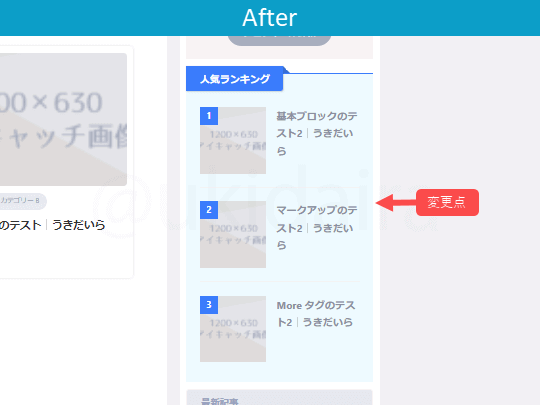
Task: Open link More タグのテスト2｜うきだいら
Action: tap(315, 314)
